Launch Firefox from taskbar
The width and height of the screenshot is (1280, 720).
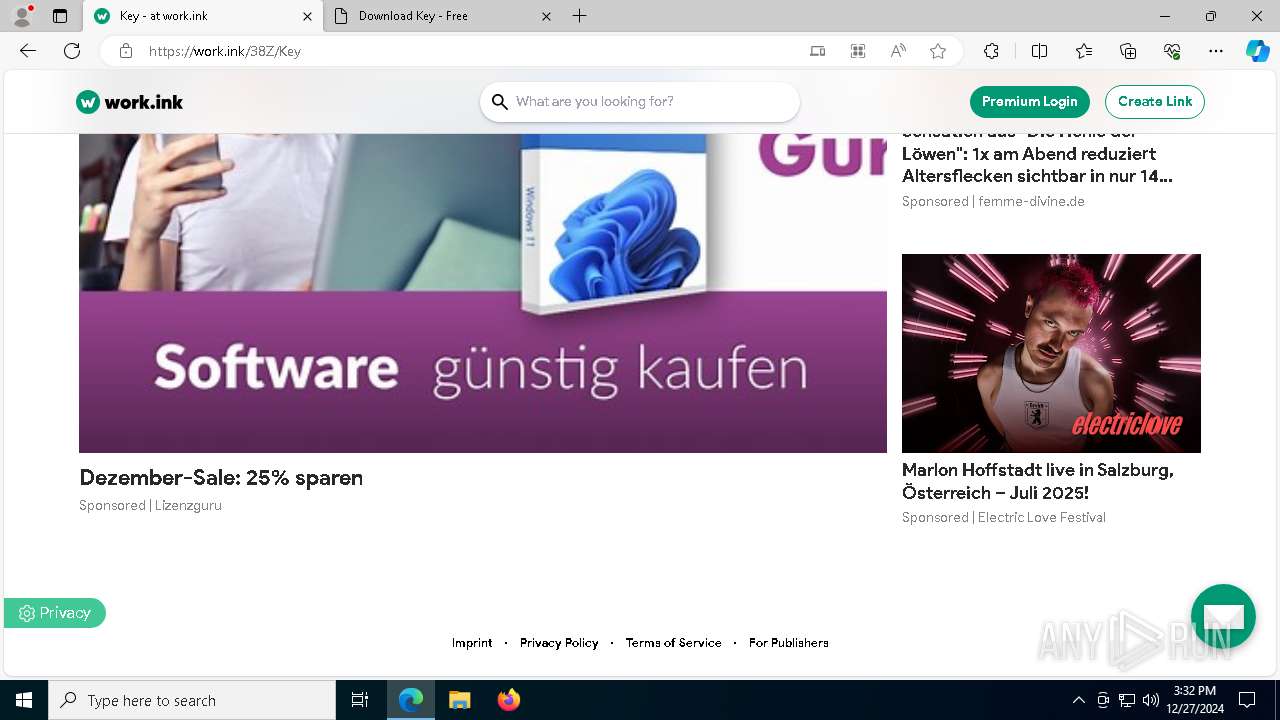point(509,700)
